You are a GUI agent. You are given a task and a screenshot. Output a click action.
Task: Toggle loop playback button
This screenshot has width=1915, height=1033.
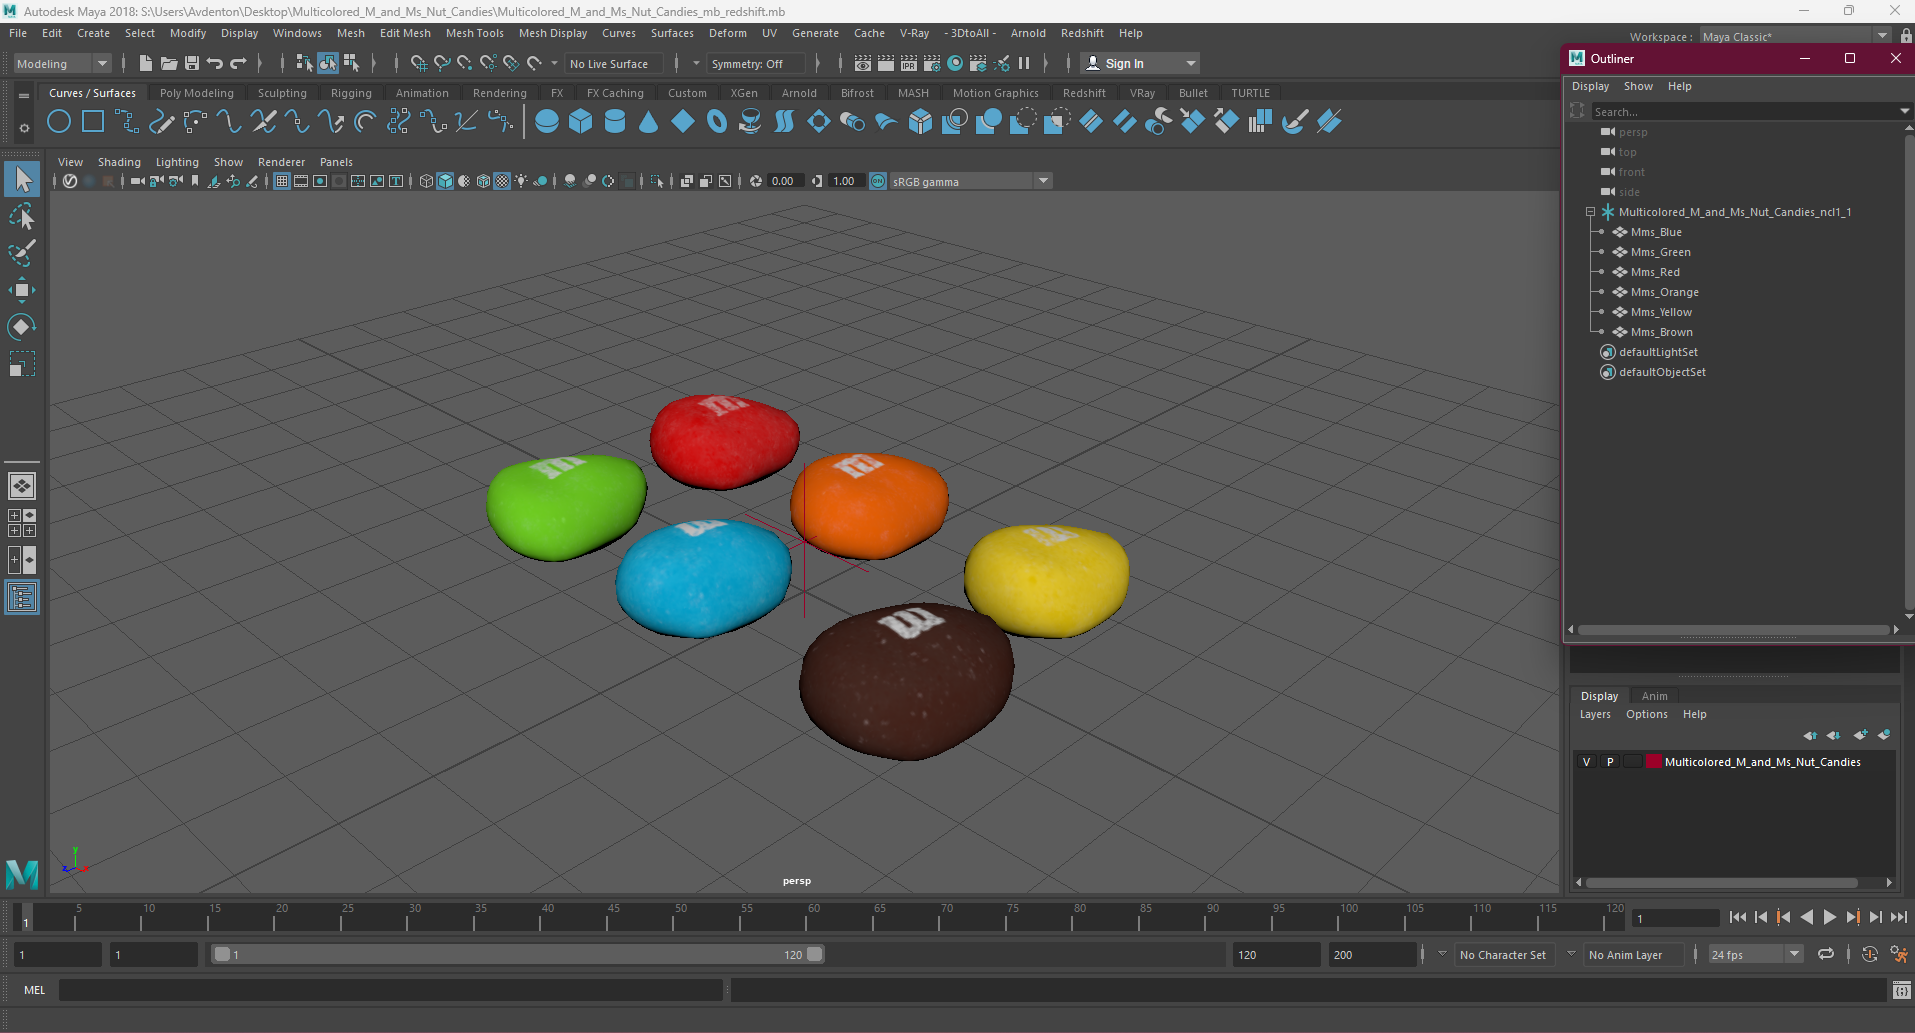[1826, 954]
